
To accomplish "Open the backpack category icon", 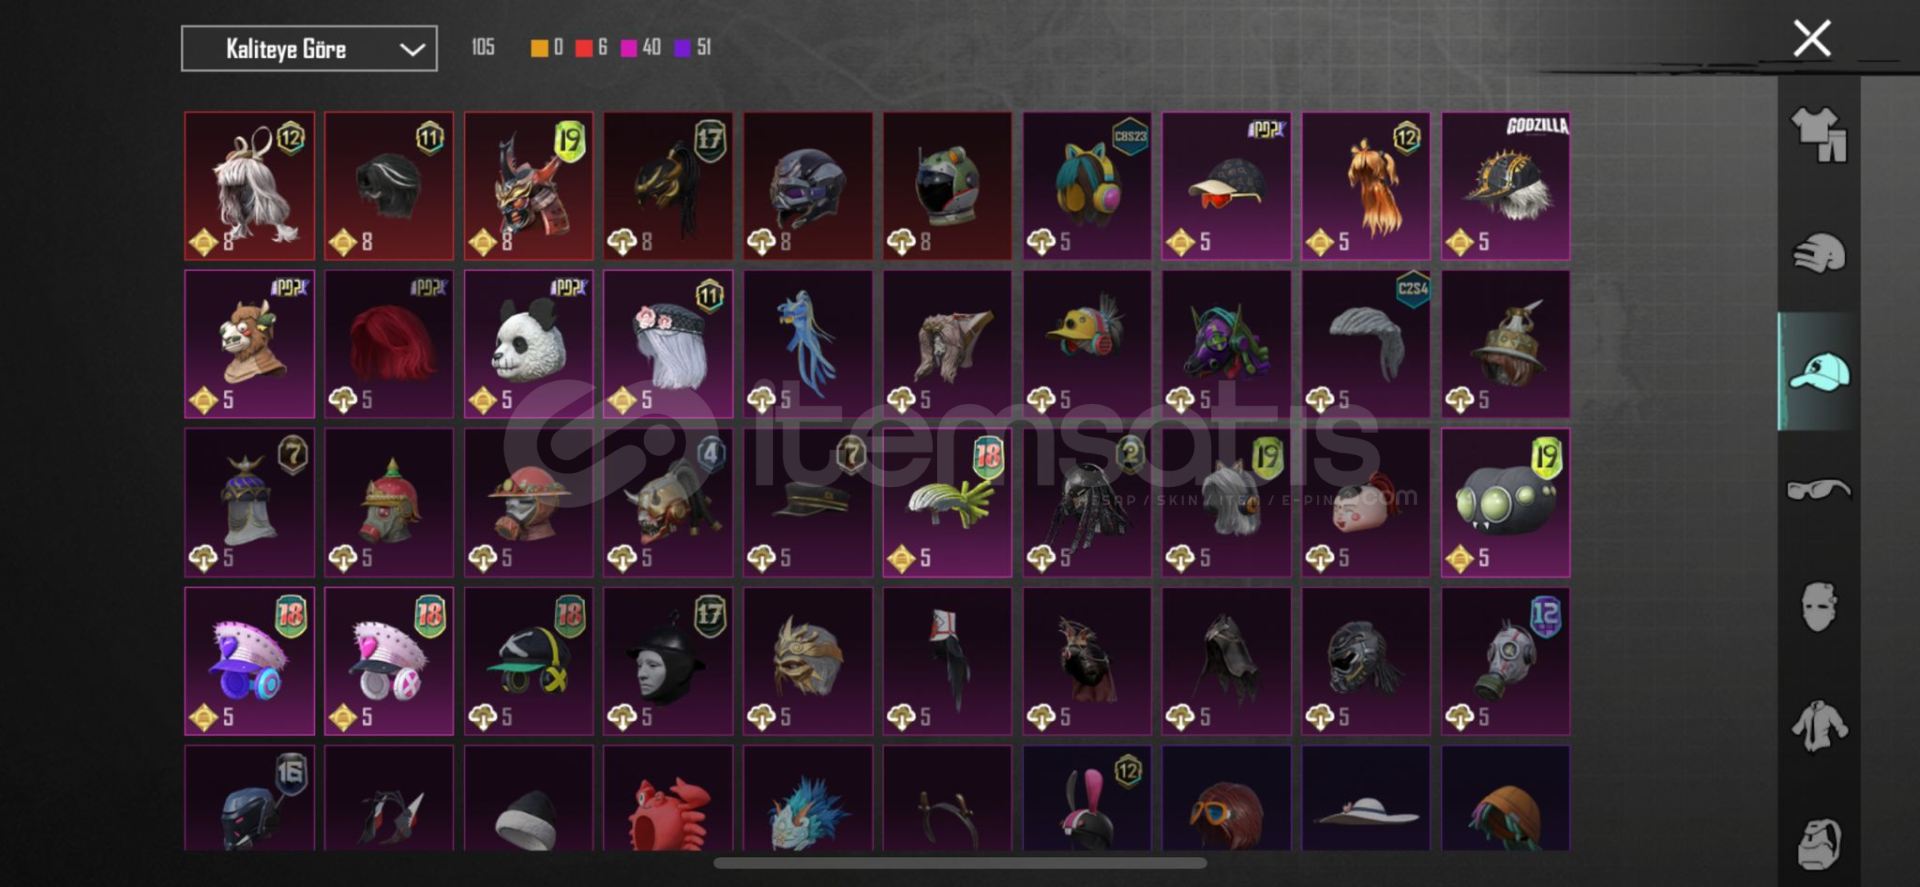I will (1819, 843).
